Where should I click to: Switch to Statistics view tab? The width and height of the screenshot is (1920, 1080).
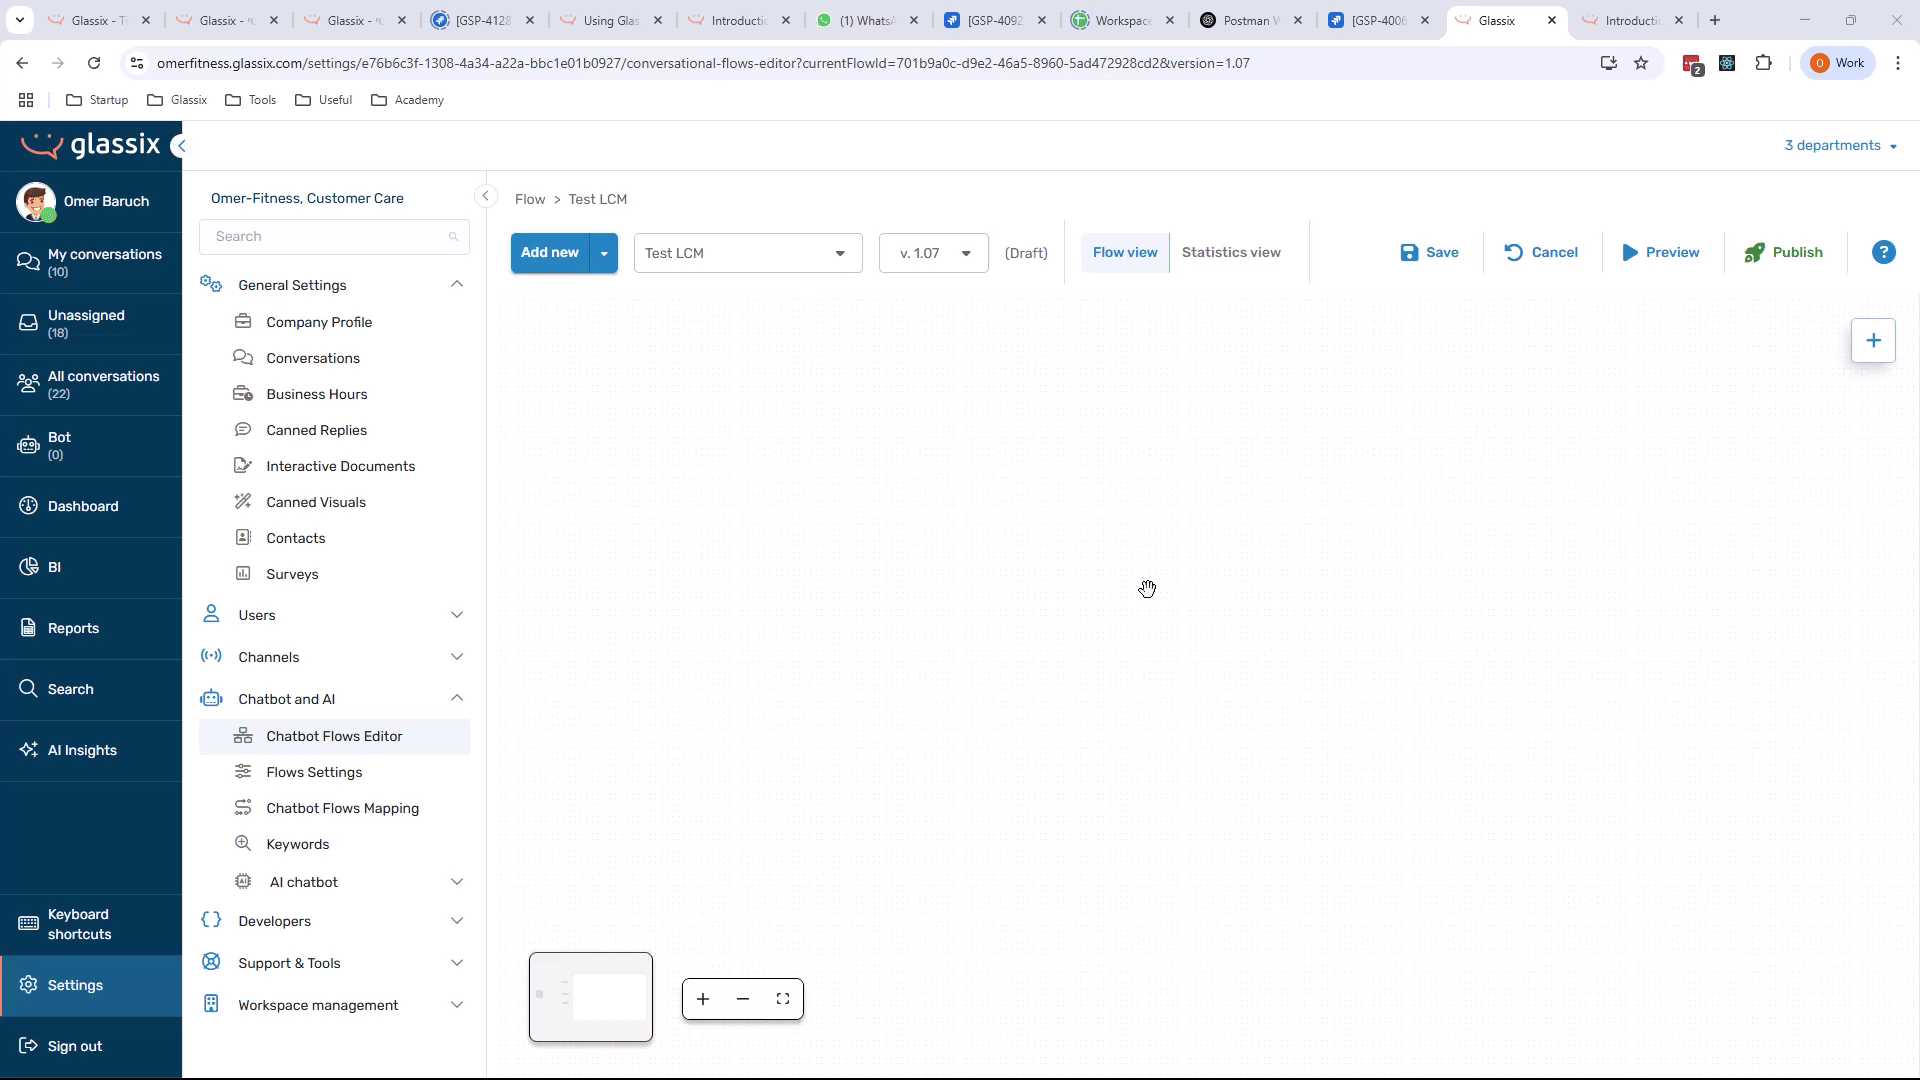[x=1231, y=253]
